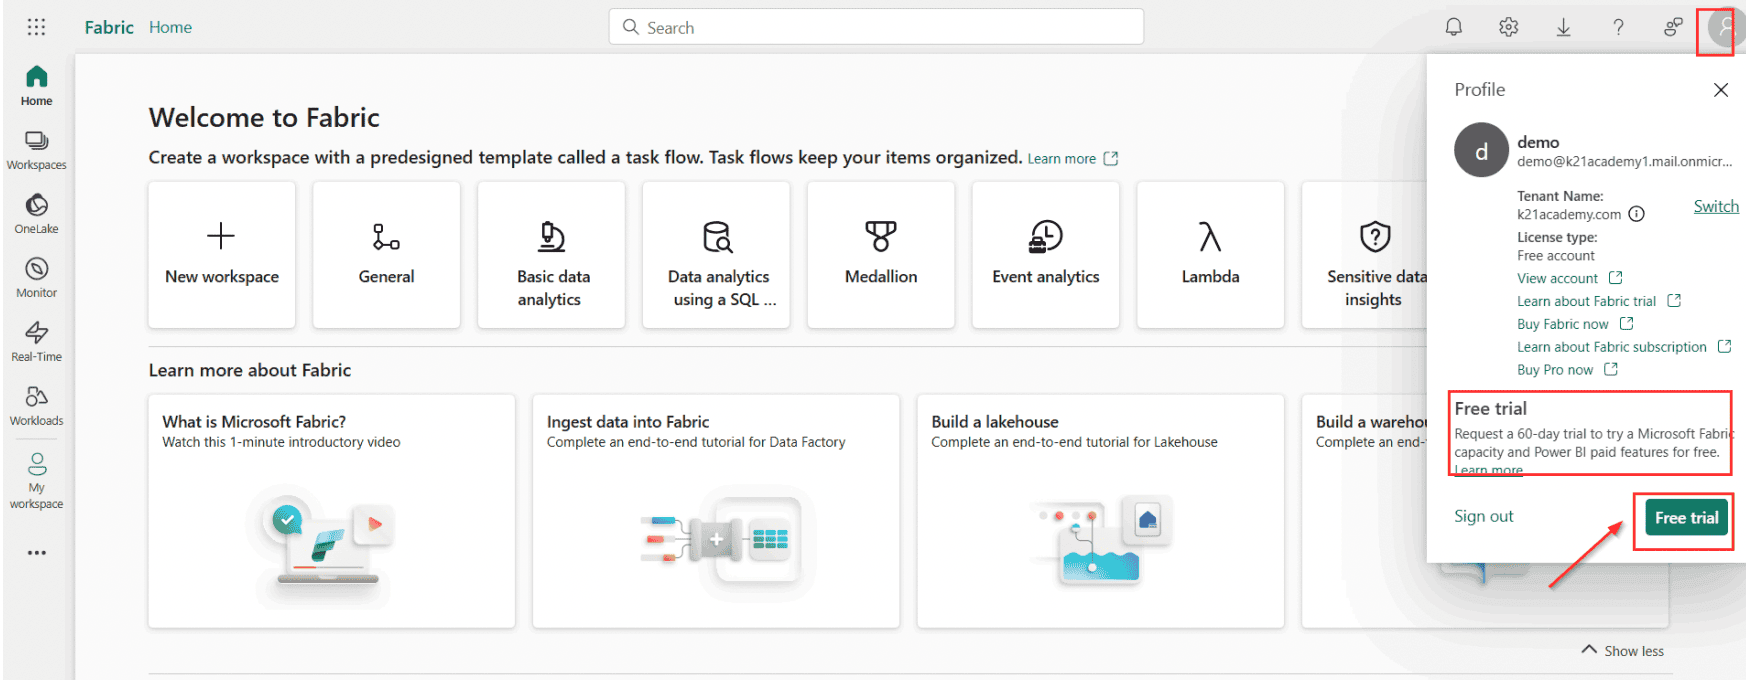
Task: Click the feedback icon in the header
Action: pyautogui.click(x=1673, y=27)
